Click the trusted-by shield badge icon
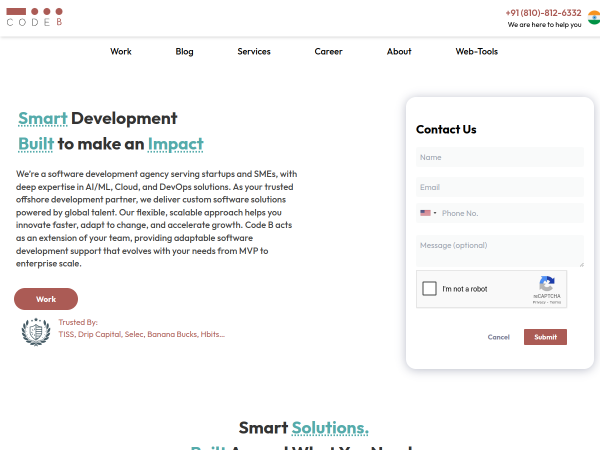The image size is (600, 450). click(36, 331)
